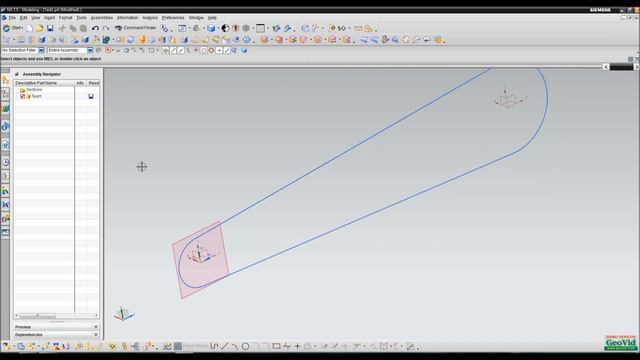Open the Insert menu

coord(49,18)
